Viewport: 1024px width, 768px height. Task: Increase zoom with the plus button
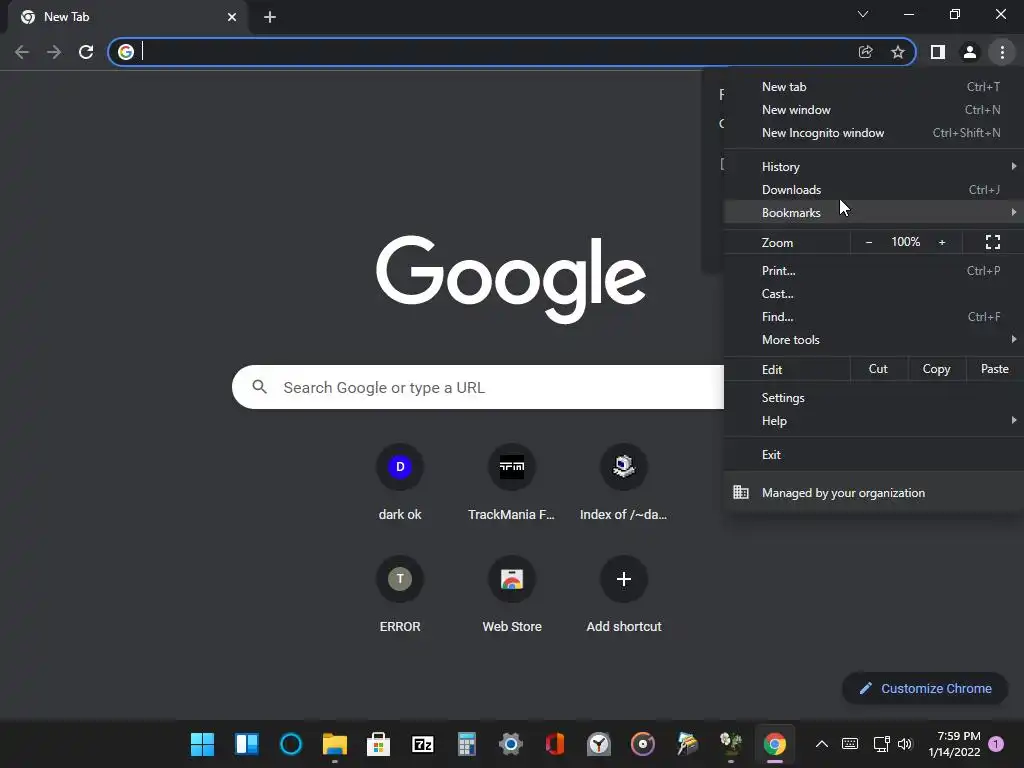pyautogui.click(x=942, y=242)
